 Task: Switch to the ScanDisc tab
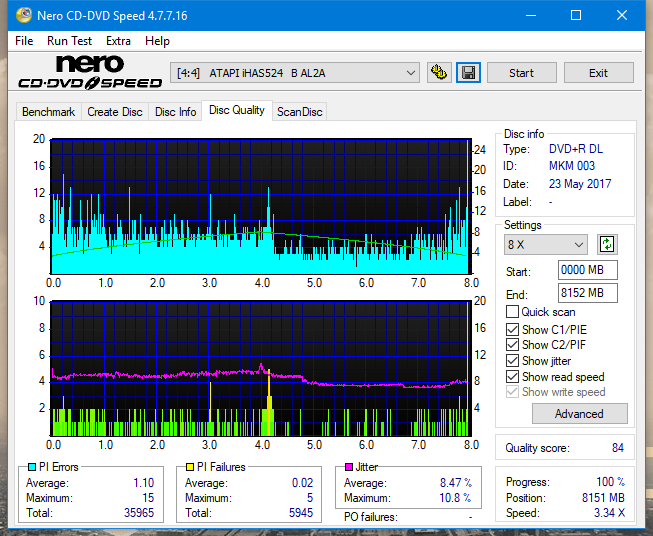299,112
